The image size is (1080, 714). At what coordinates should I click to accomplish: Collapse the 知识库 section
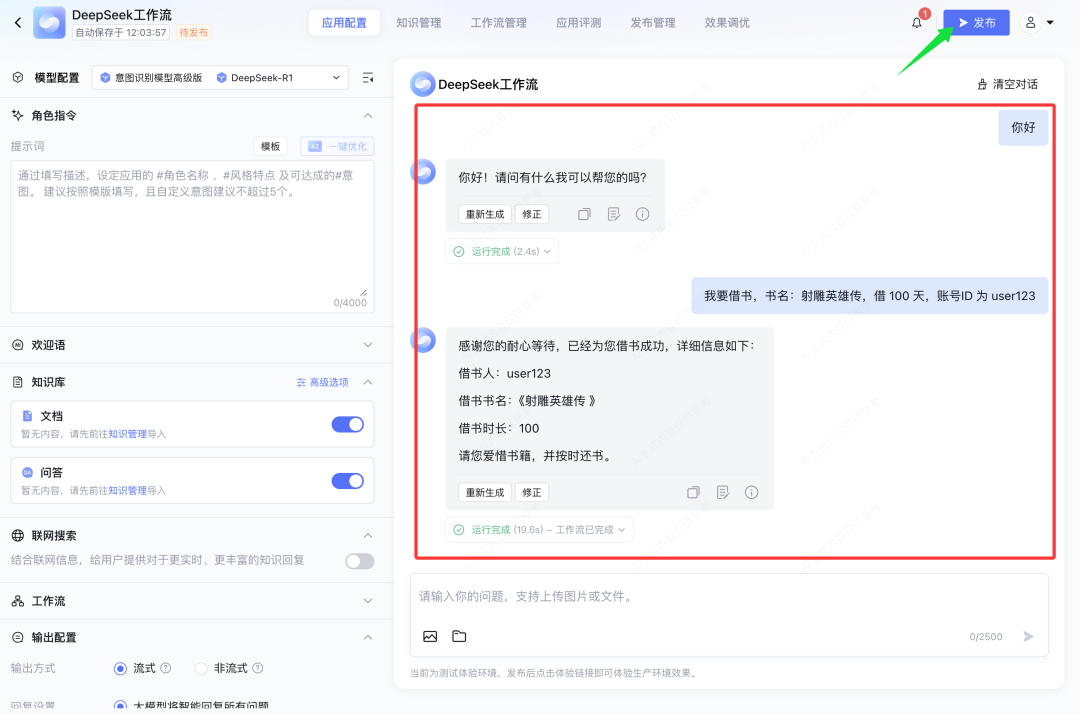point(368,382)
